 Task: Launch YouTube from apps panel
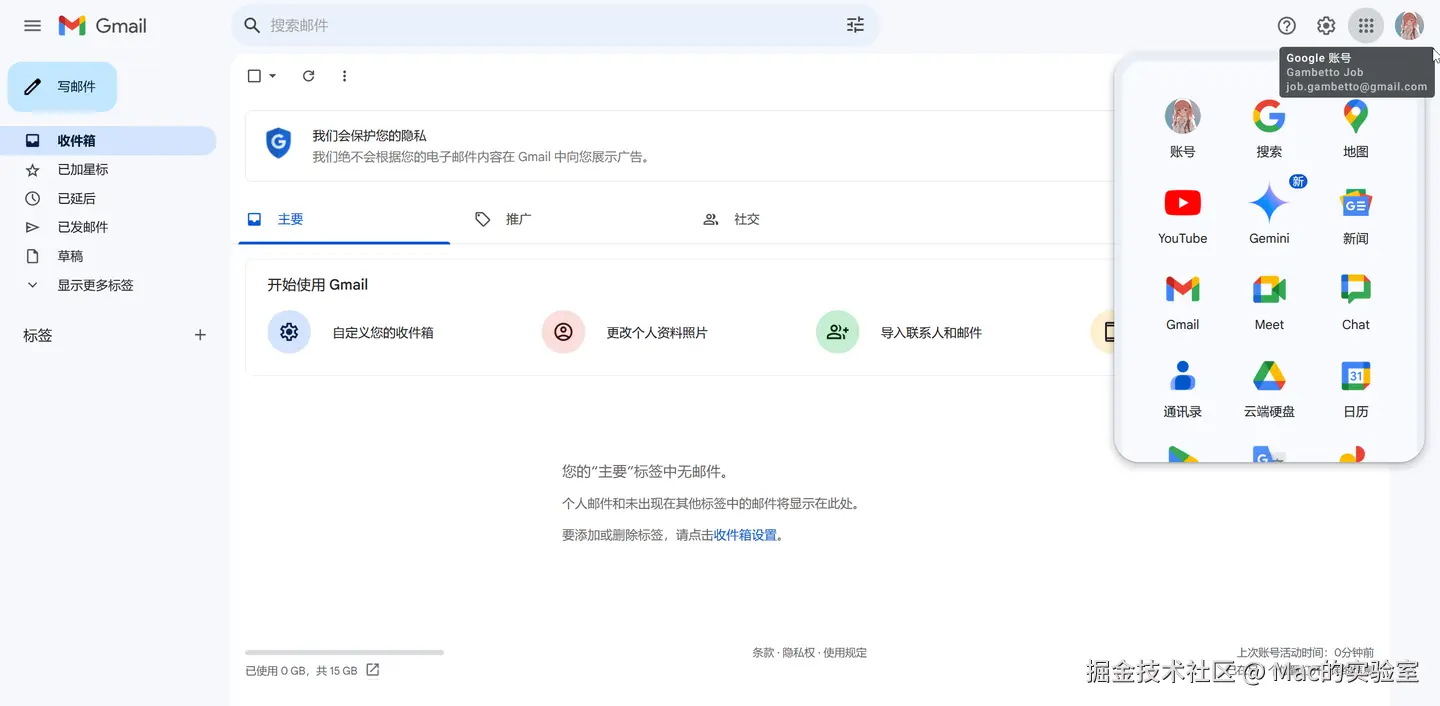tap(1182, 216)
